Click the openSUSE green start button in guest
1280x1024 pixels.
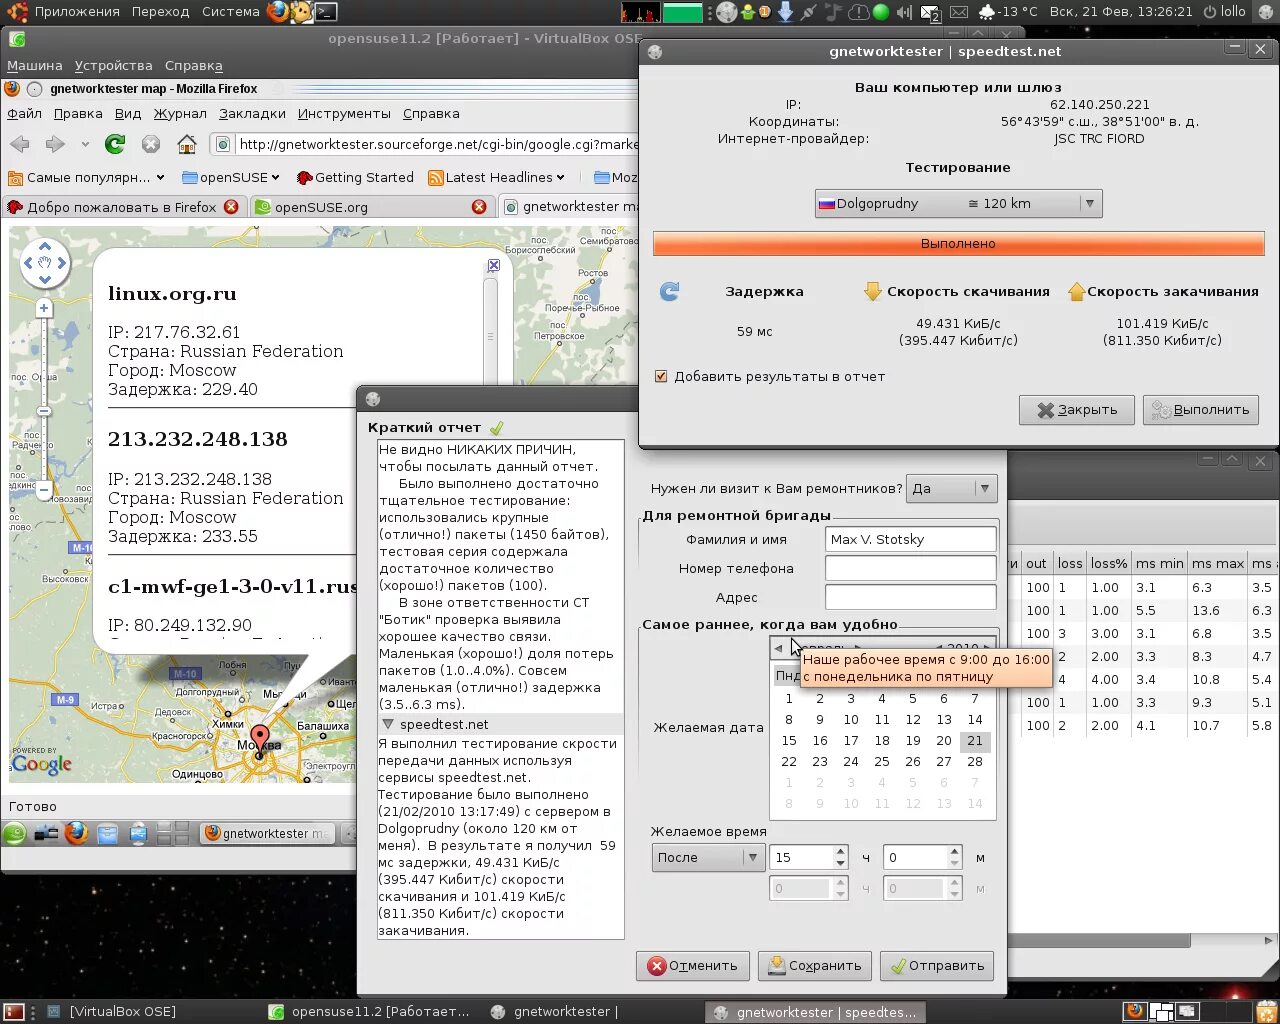tap(14, 833)
